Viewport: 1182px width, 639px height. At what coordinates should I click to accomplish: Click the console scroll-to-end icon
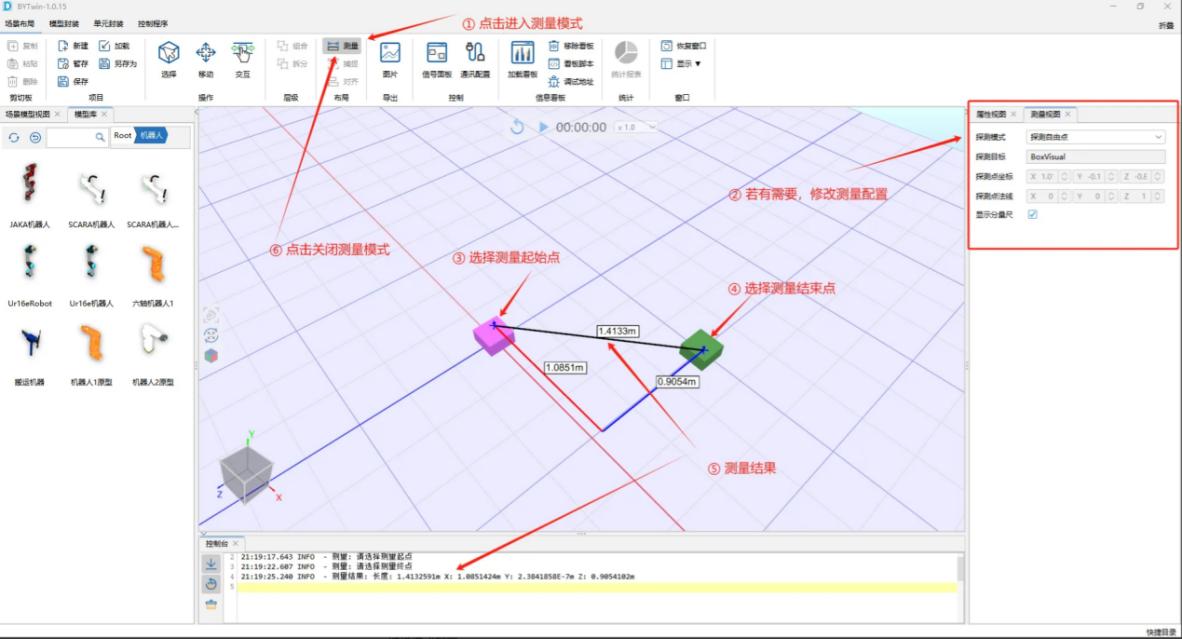click(211, 564)
